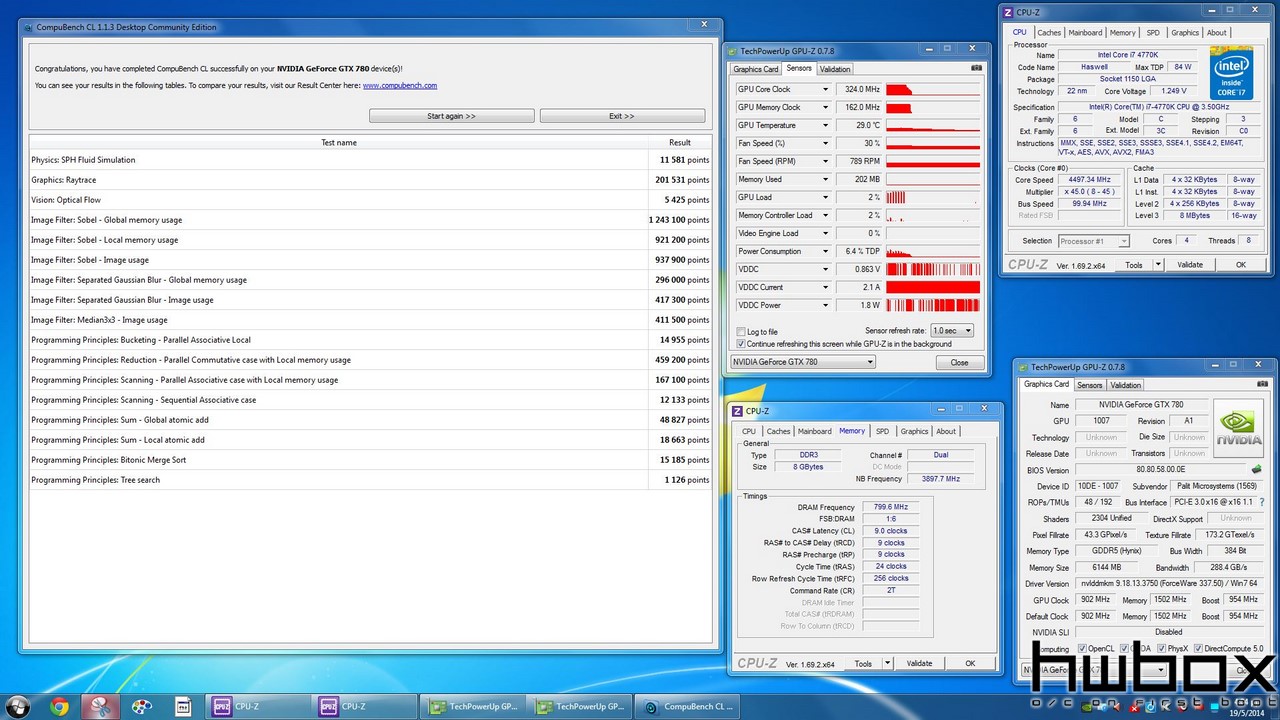Click the GPU-Z title bar icon in the Graphics Card window
Viewport: 1280px width, 720px height.
[x=1022, y=367]
